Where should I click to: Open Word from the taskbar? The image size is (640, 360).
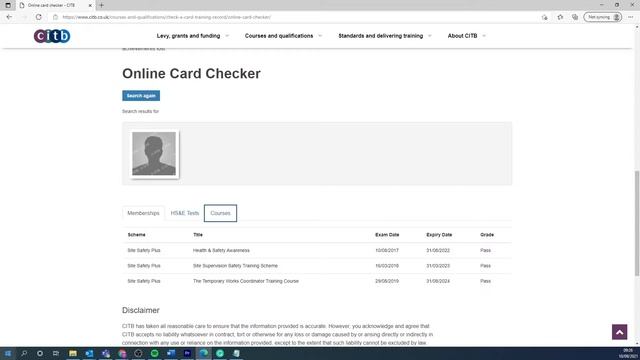171,353
